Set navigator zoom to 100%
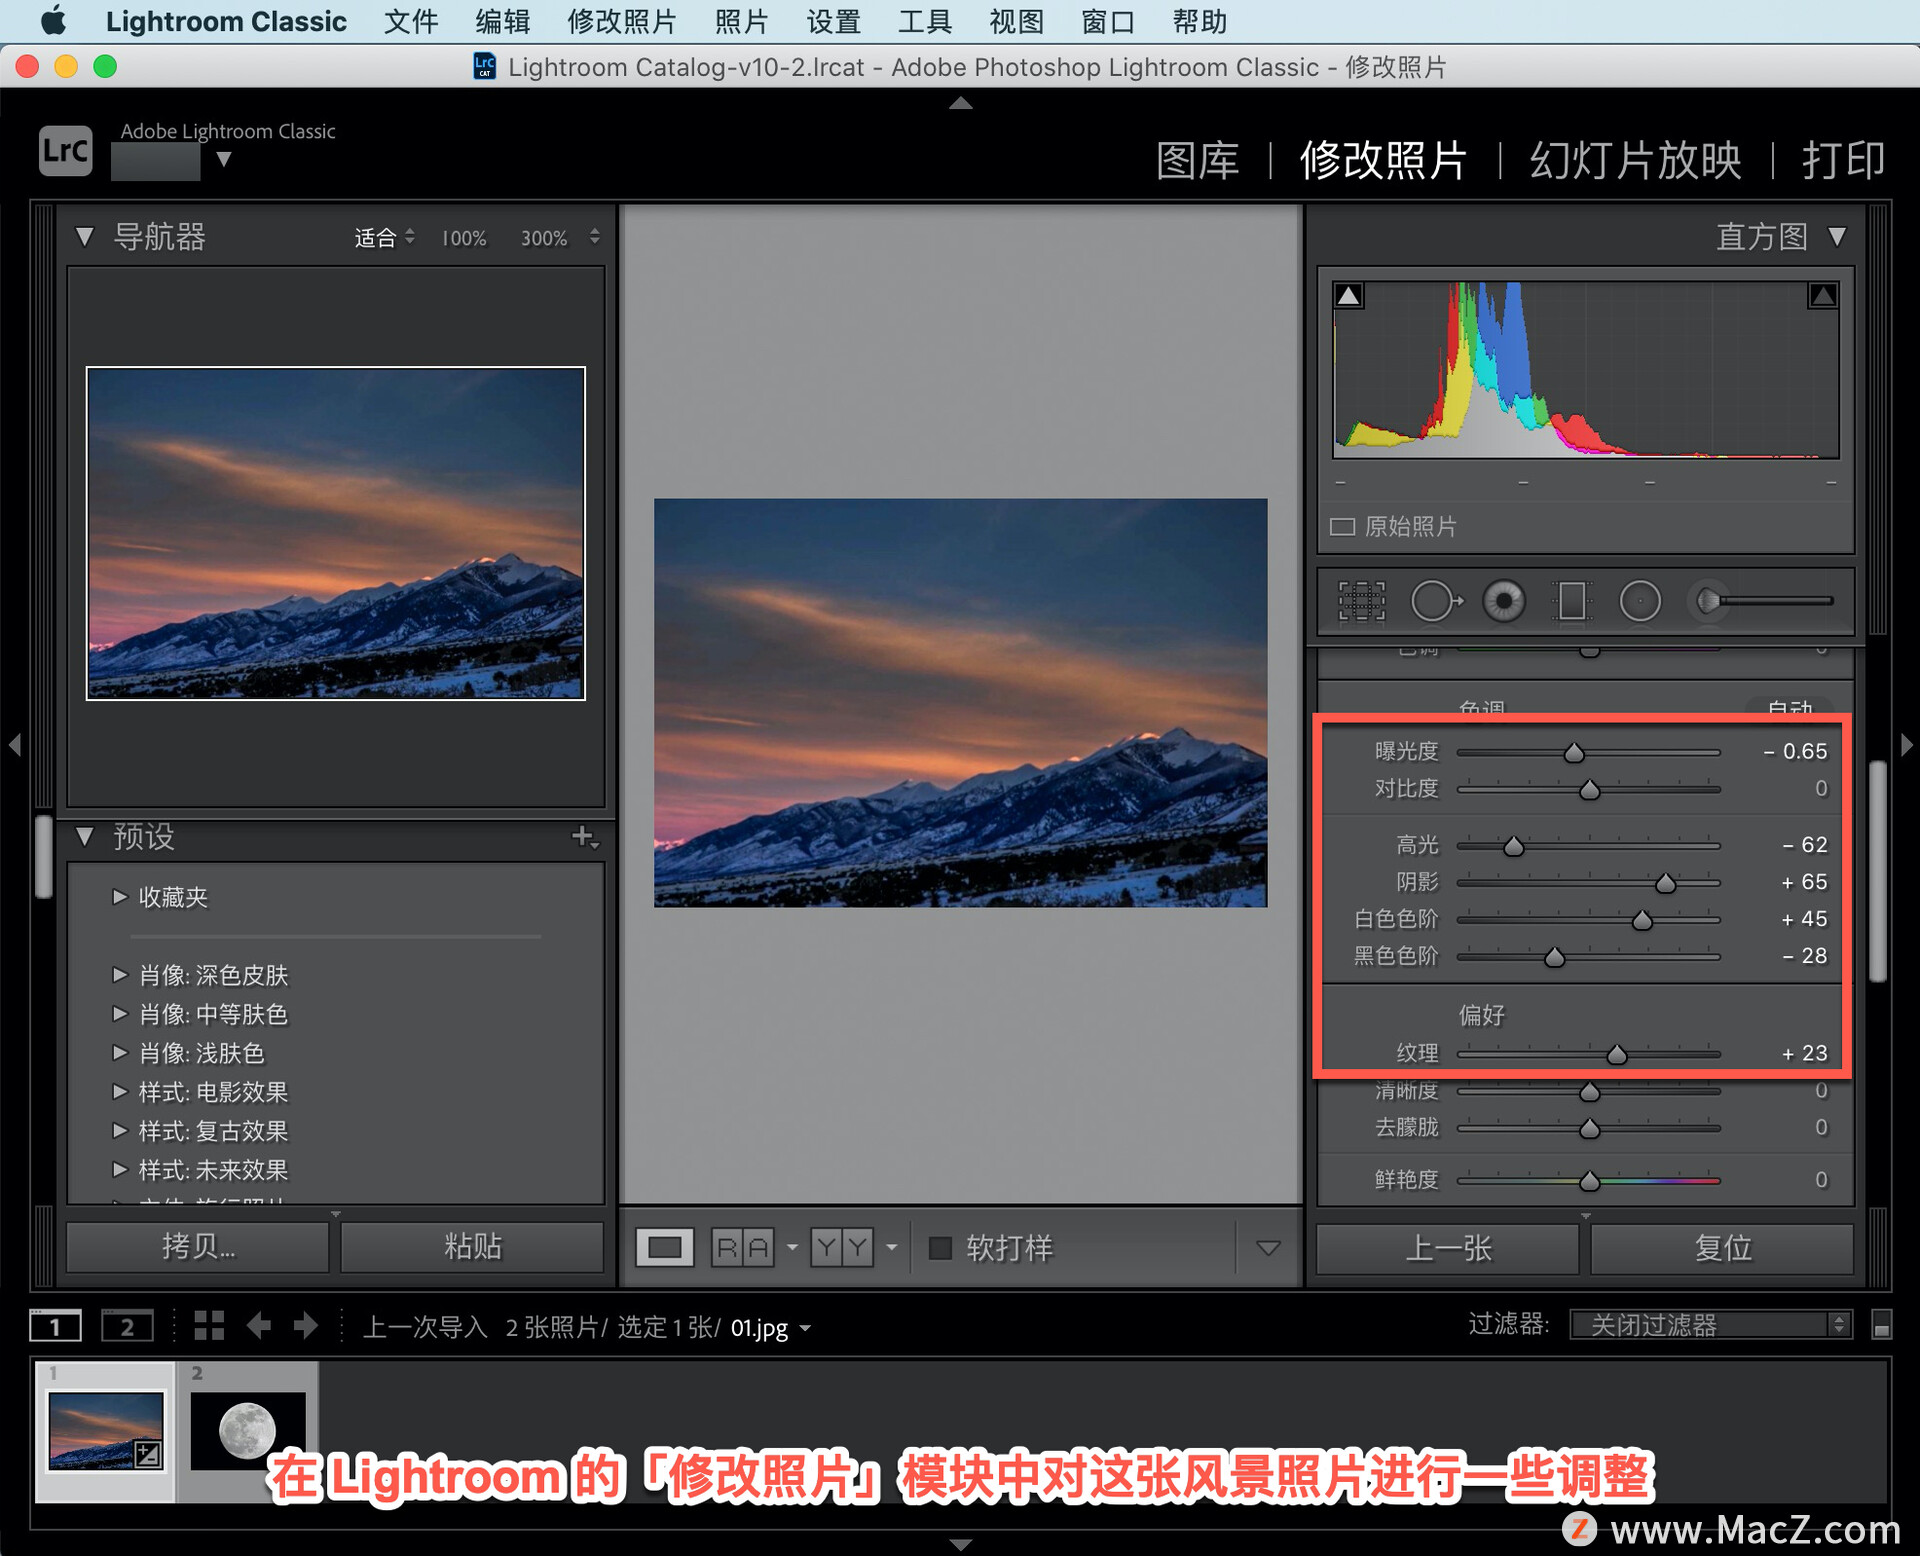Screen dimensions: 1920x1556 pos(464,238)
